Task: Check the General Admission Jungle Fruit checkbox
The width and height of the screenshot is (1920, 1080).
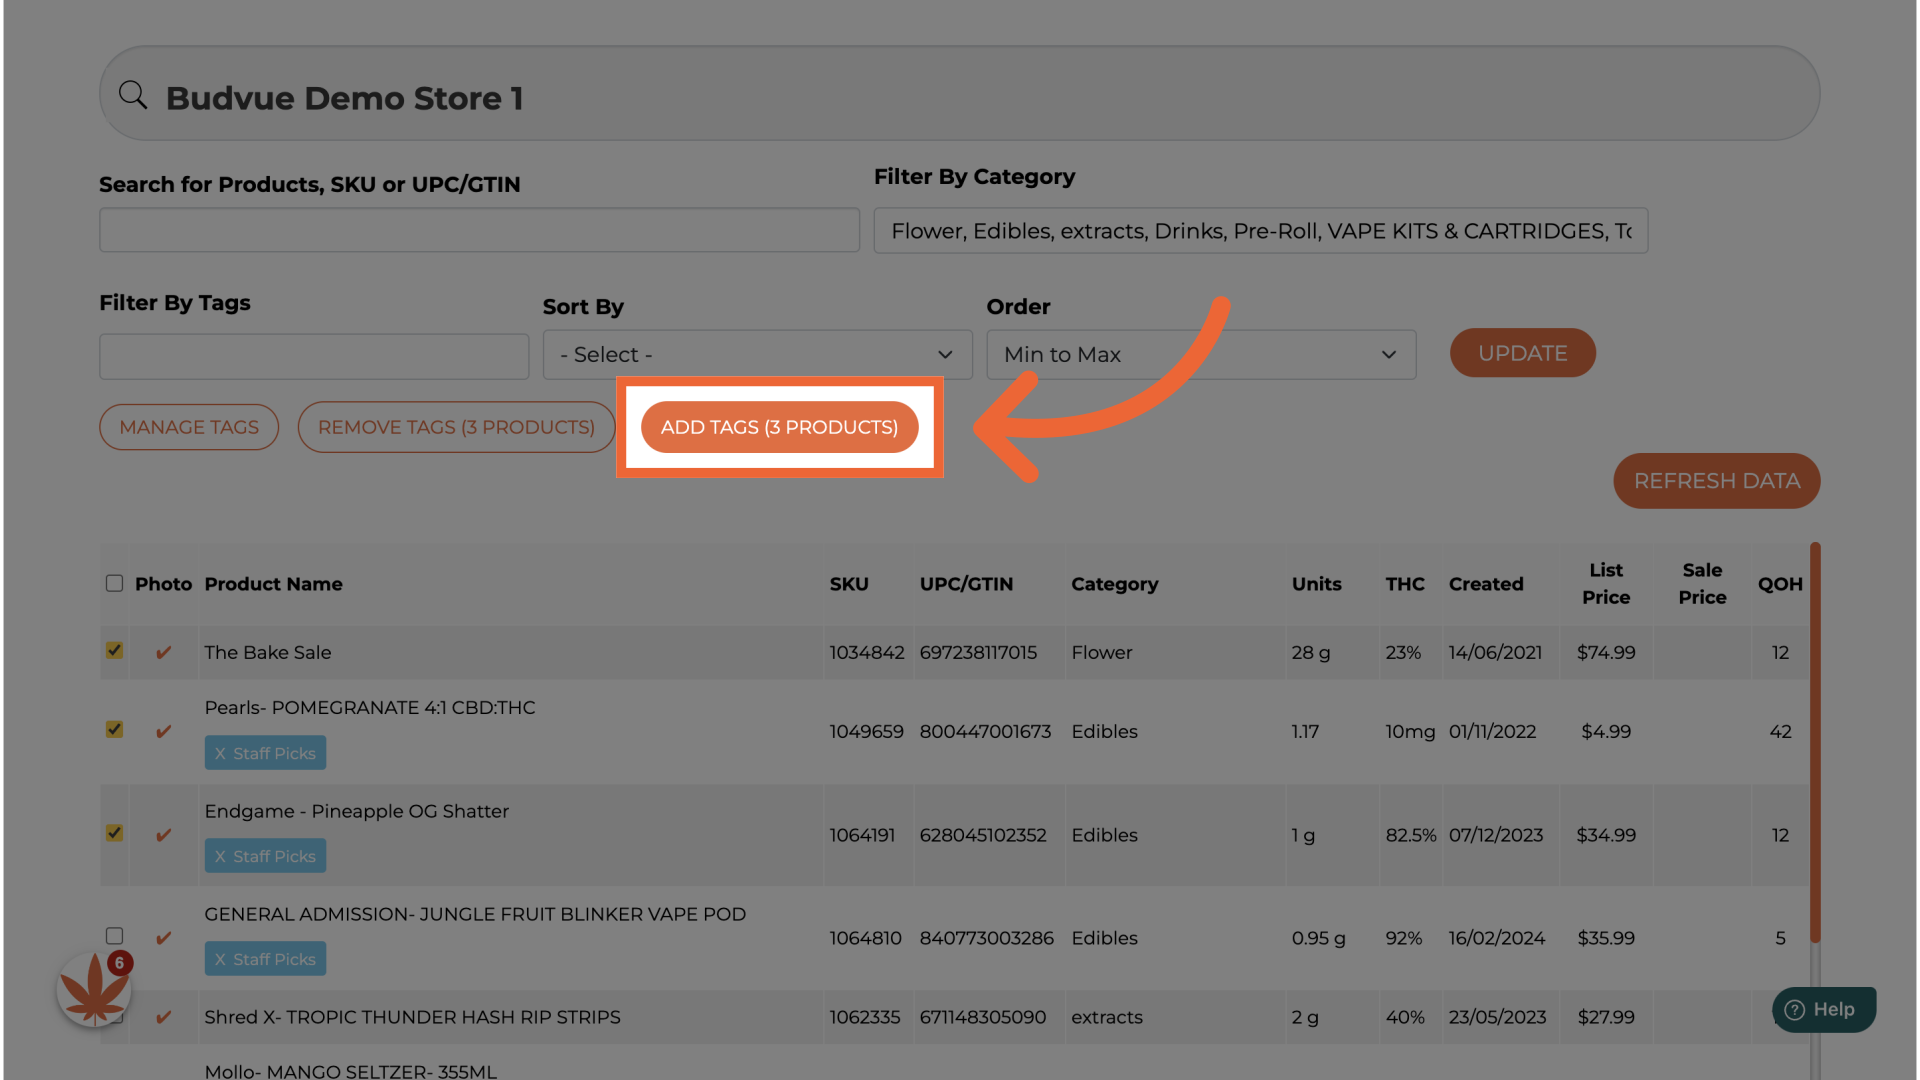Action: click(x=115, y=936)
